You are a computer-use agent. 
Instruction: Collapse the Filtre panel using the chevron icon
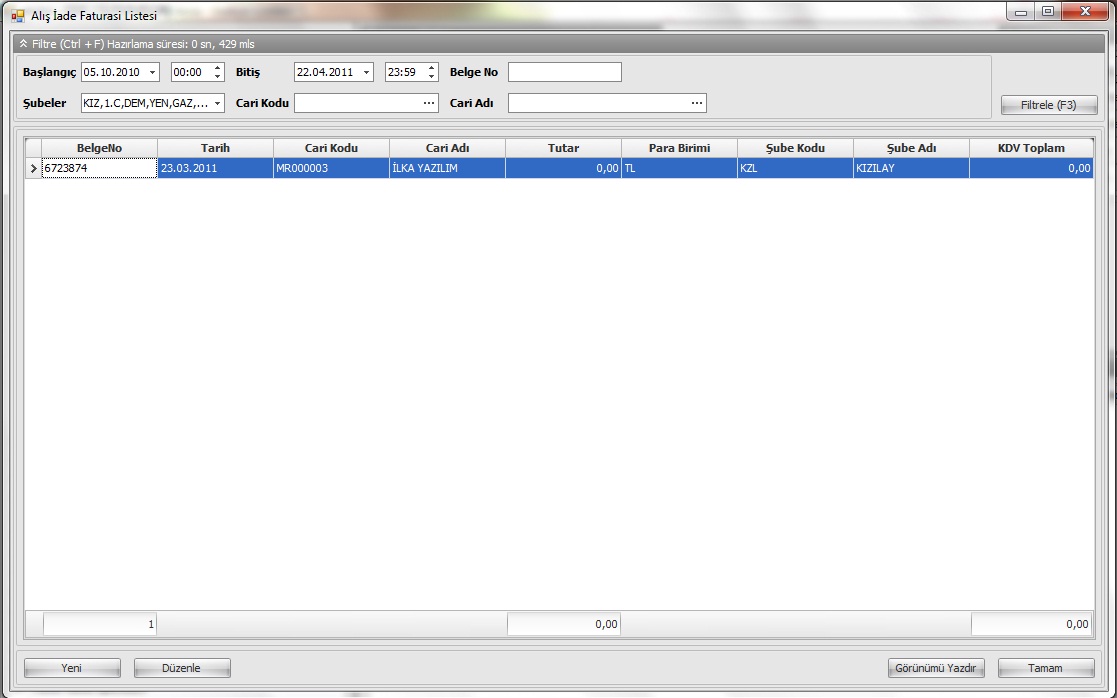pyautogui.click(x=24, y=43)
